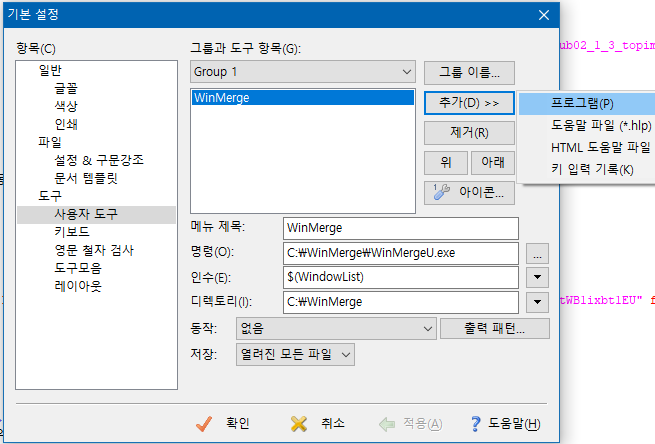Click the 메뉴 제목 input field
This screenshot has width=655, height=444.
[401, 228]
